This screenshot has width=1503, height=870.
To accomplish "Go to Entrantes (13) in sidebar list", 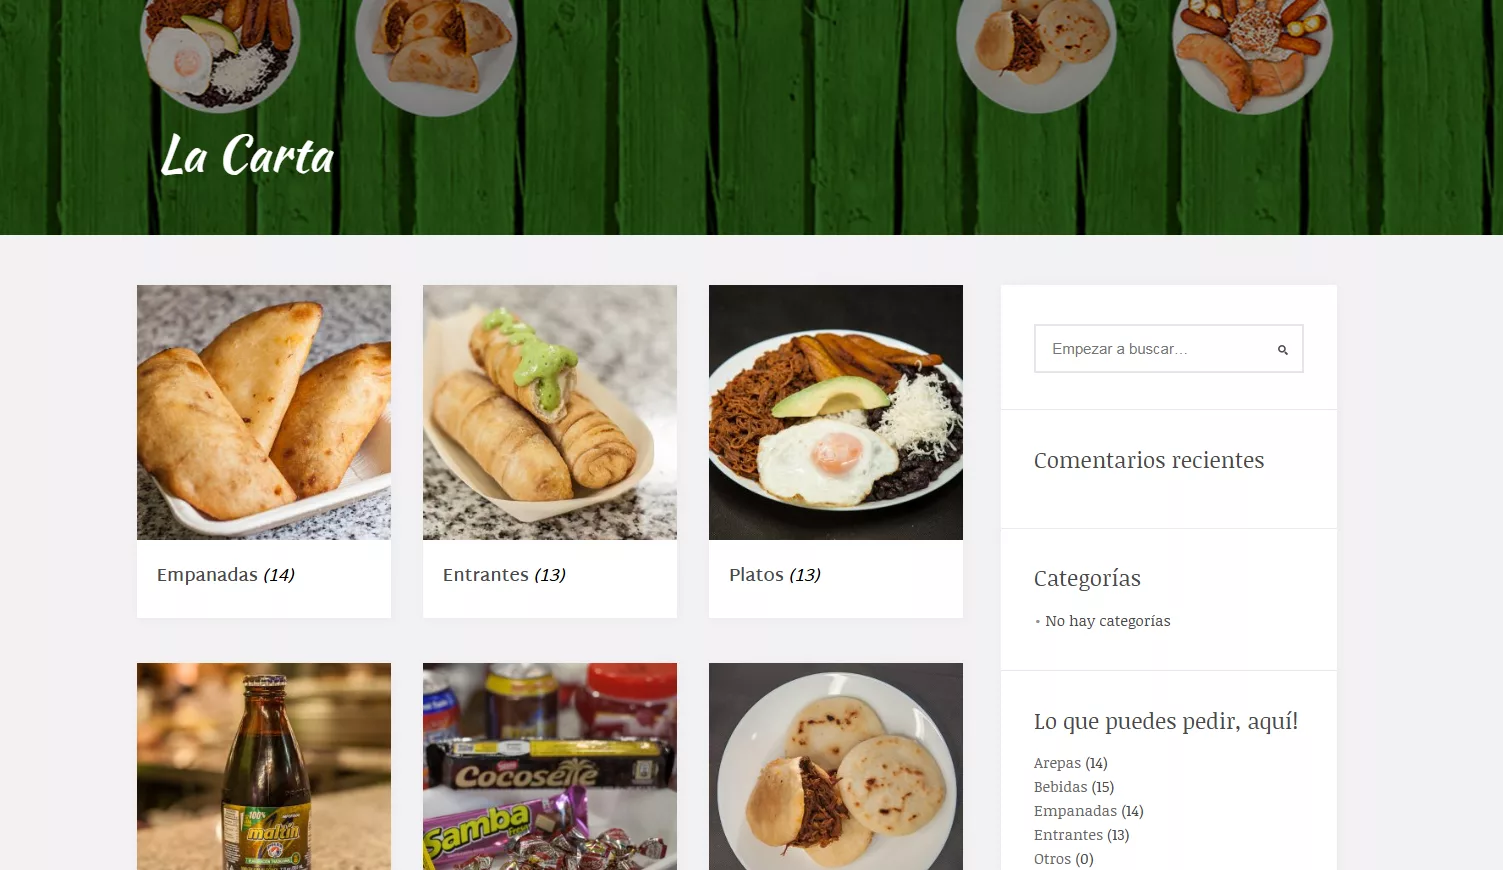I will click(1082, 835).
